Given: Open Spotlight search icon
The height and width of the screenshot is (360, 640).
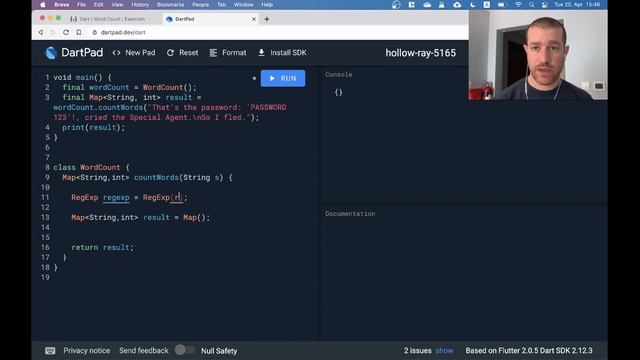Looking at the screenshot, I should (x=531, y=4).
